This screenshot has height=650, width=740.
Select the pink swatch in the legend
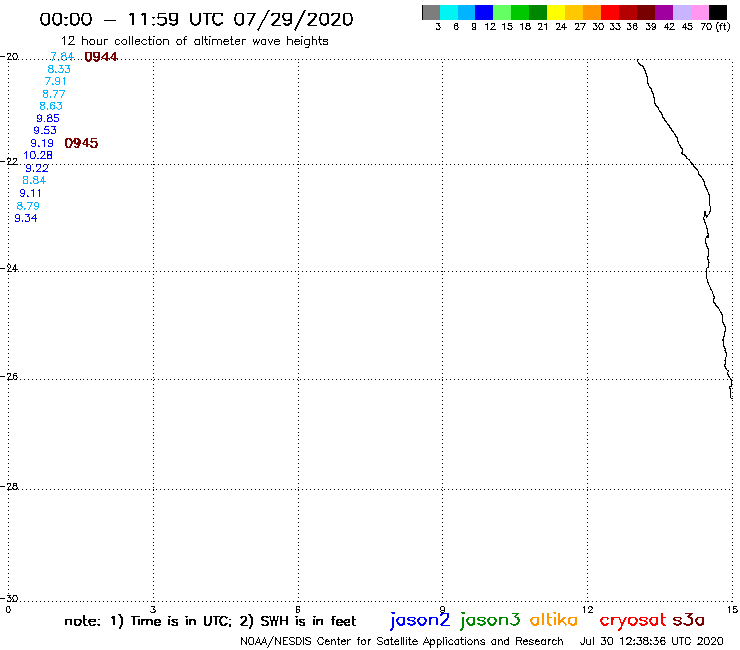coord(699,12)
